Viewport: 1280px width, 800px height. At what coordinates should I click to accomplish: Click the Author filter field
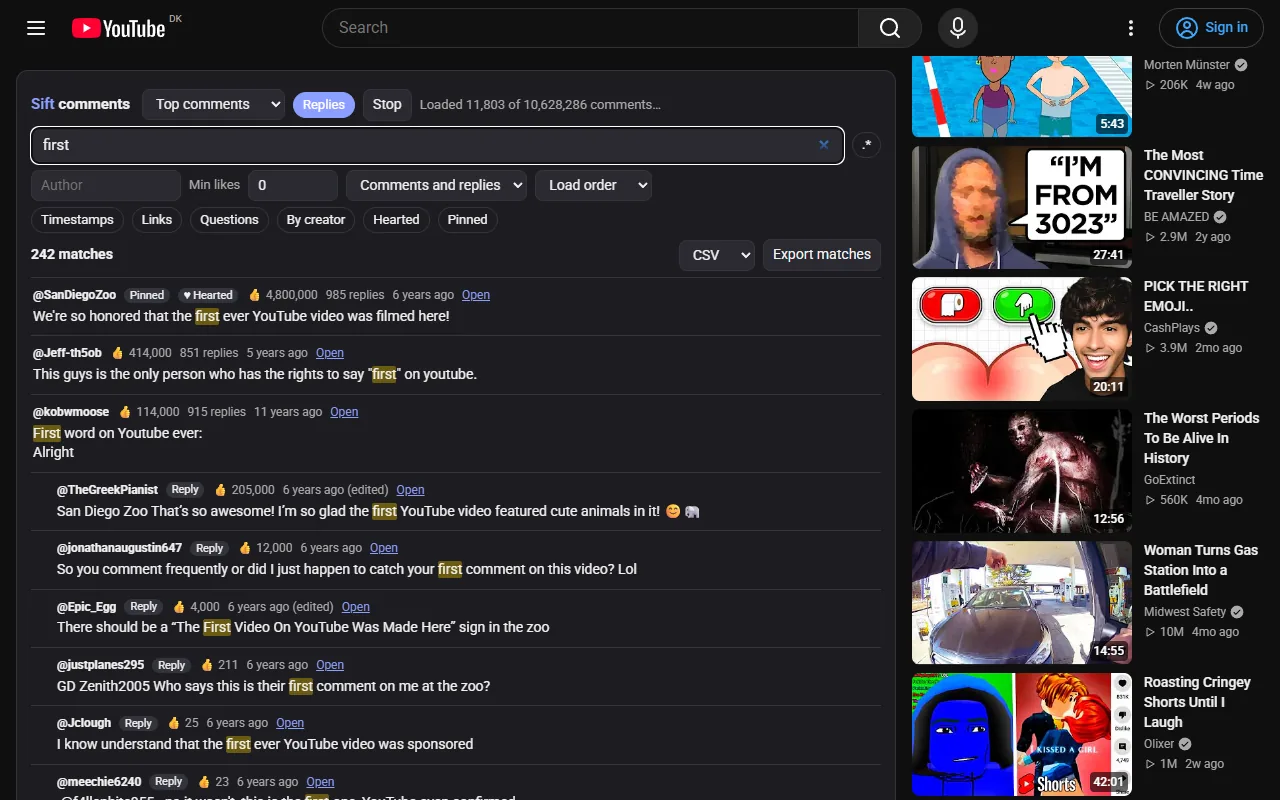coord(106,185)
